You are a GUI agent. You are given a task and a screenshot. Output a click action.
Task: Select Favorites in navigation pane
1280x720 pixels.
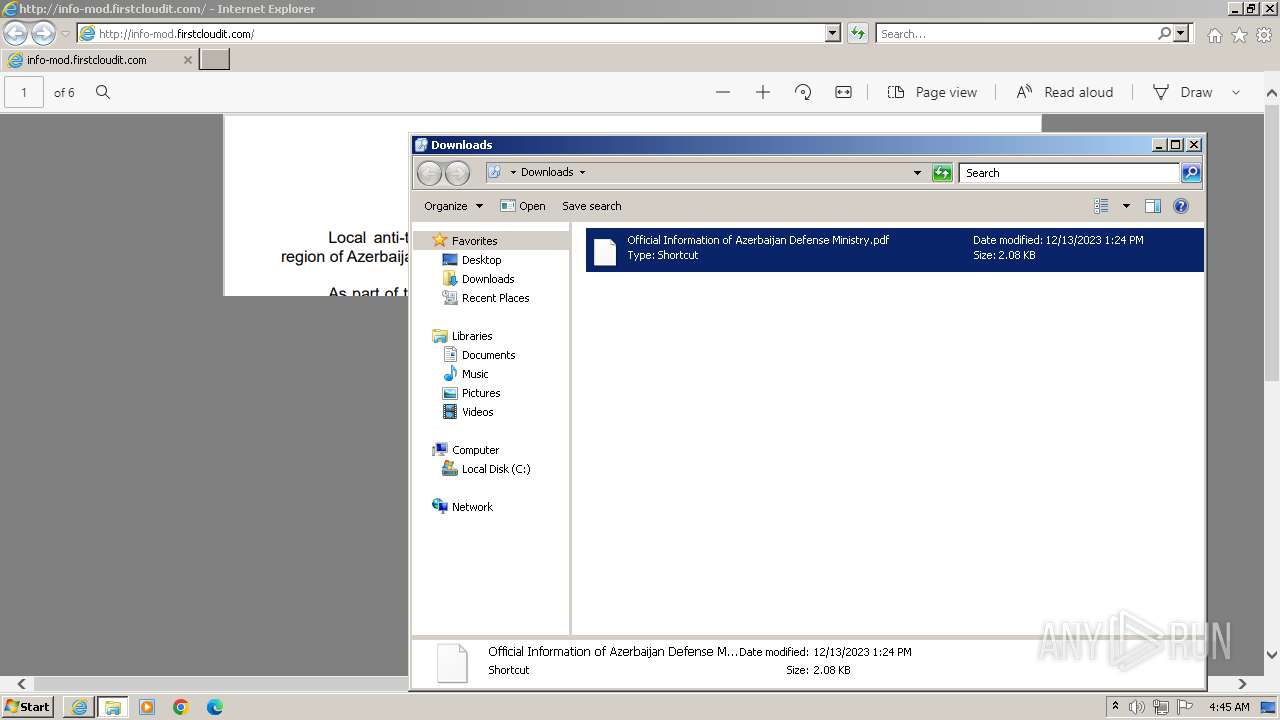click(474, 241)
